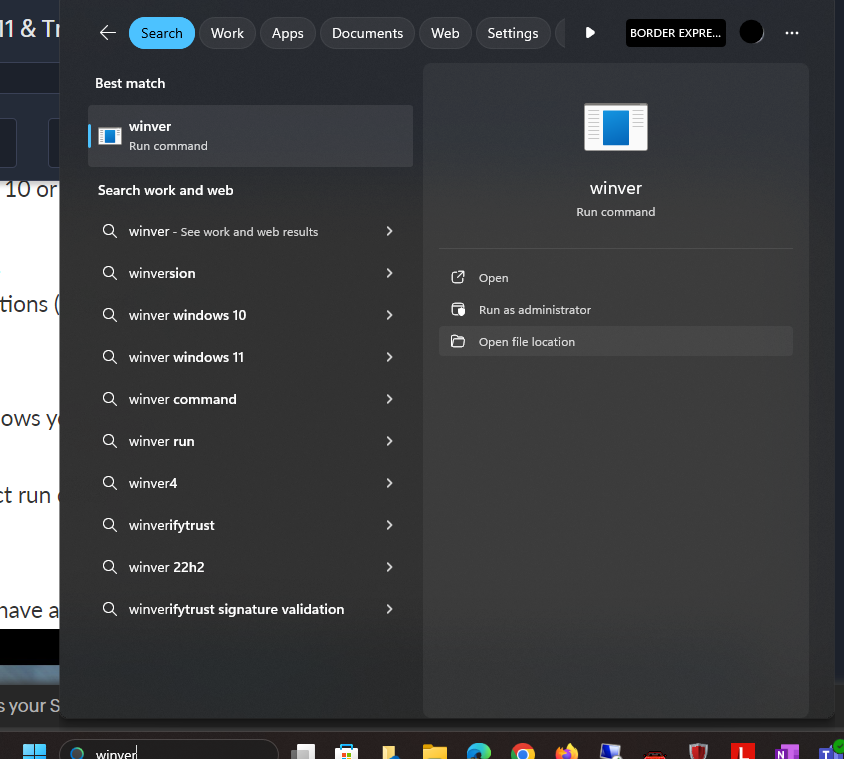Switch to the Settings filter tab

tap(512, 33)
